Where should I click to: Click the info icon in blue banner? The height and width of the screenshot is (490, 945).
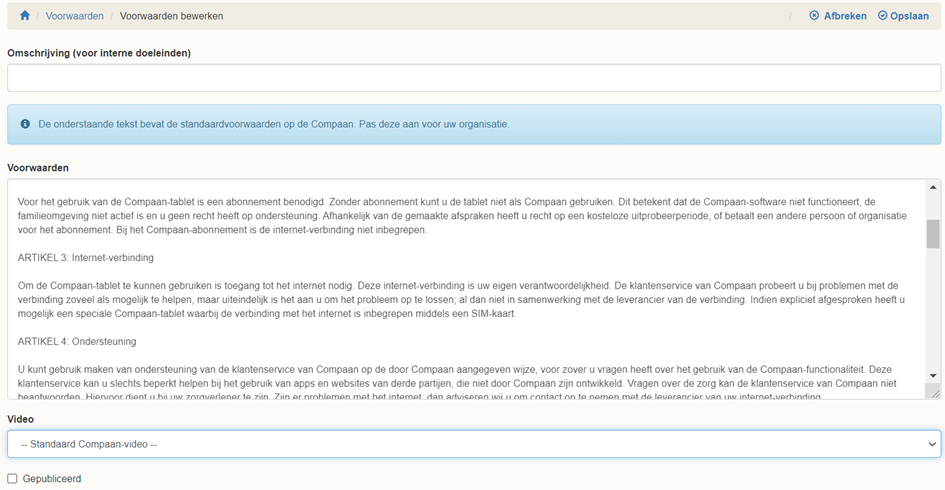25,124
